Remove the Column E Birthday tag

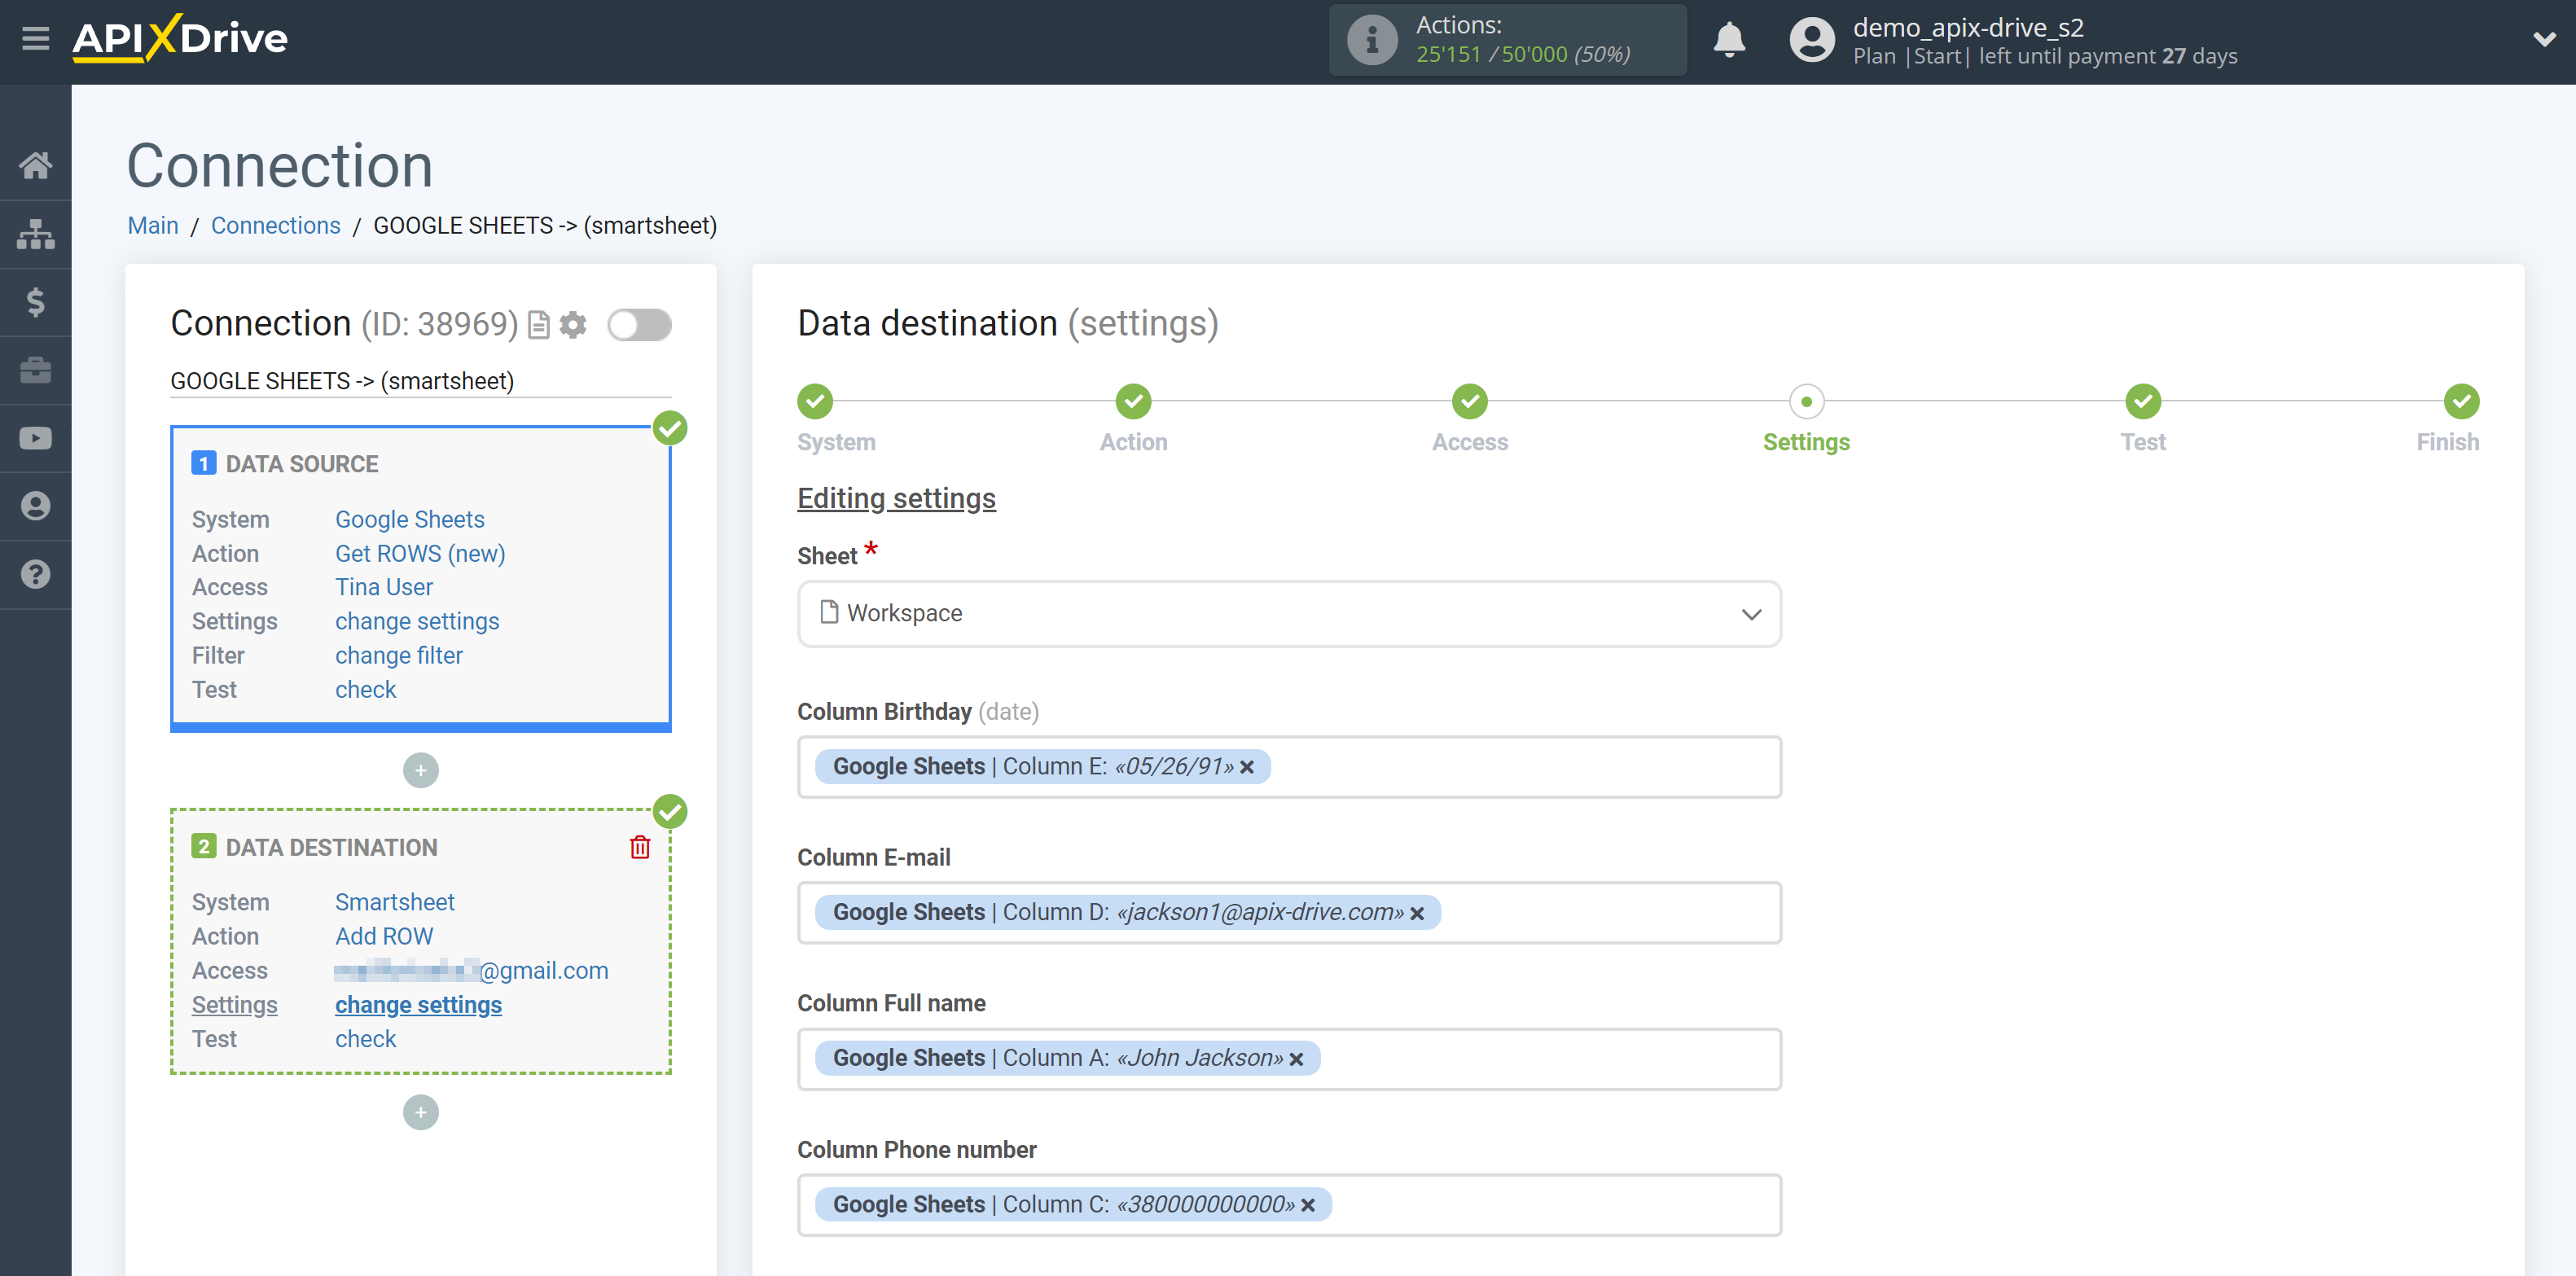pos(1247,767)
